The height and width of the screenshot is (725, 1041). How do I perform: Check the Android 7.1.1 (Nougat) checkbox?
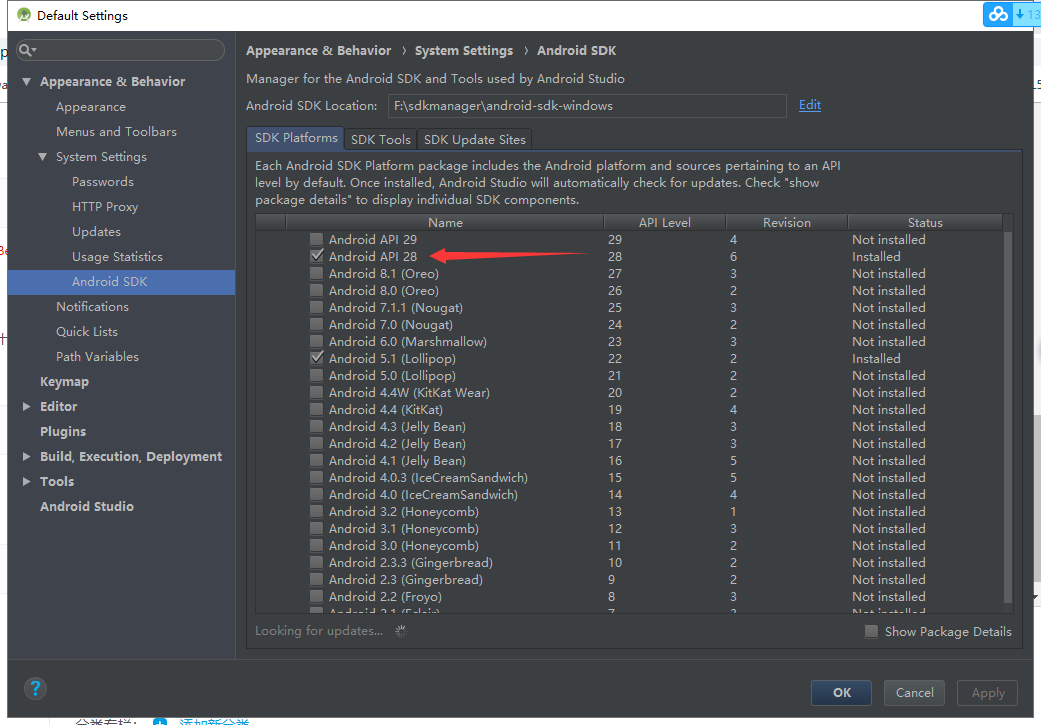[x=317, y=307]
